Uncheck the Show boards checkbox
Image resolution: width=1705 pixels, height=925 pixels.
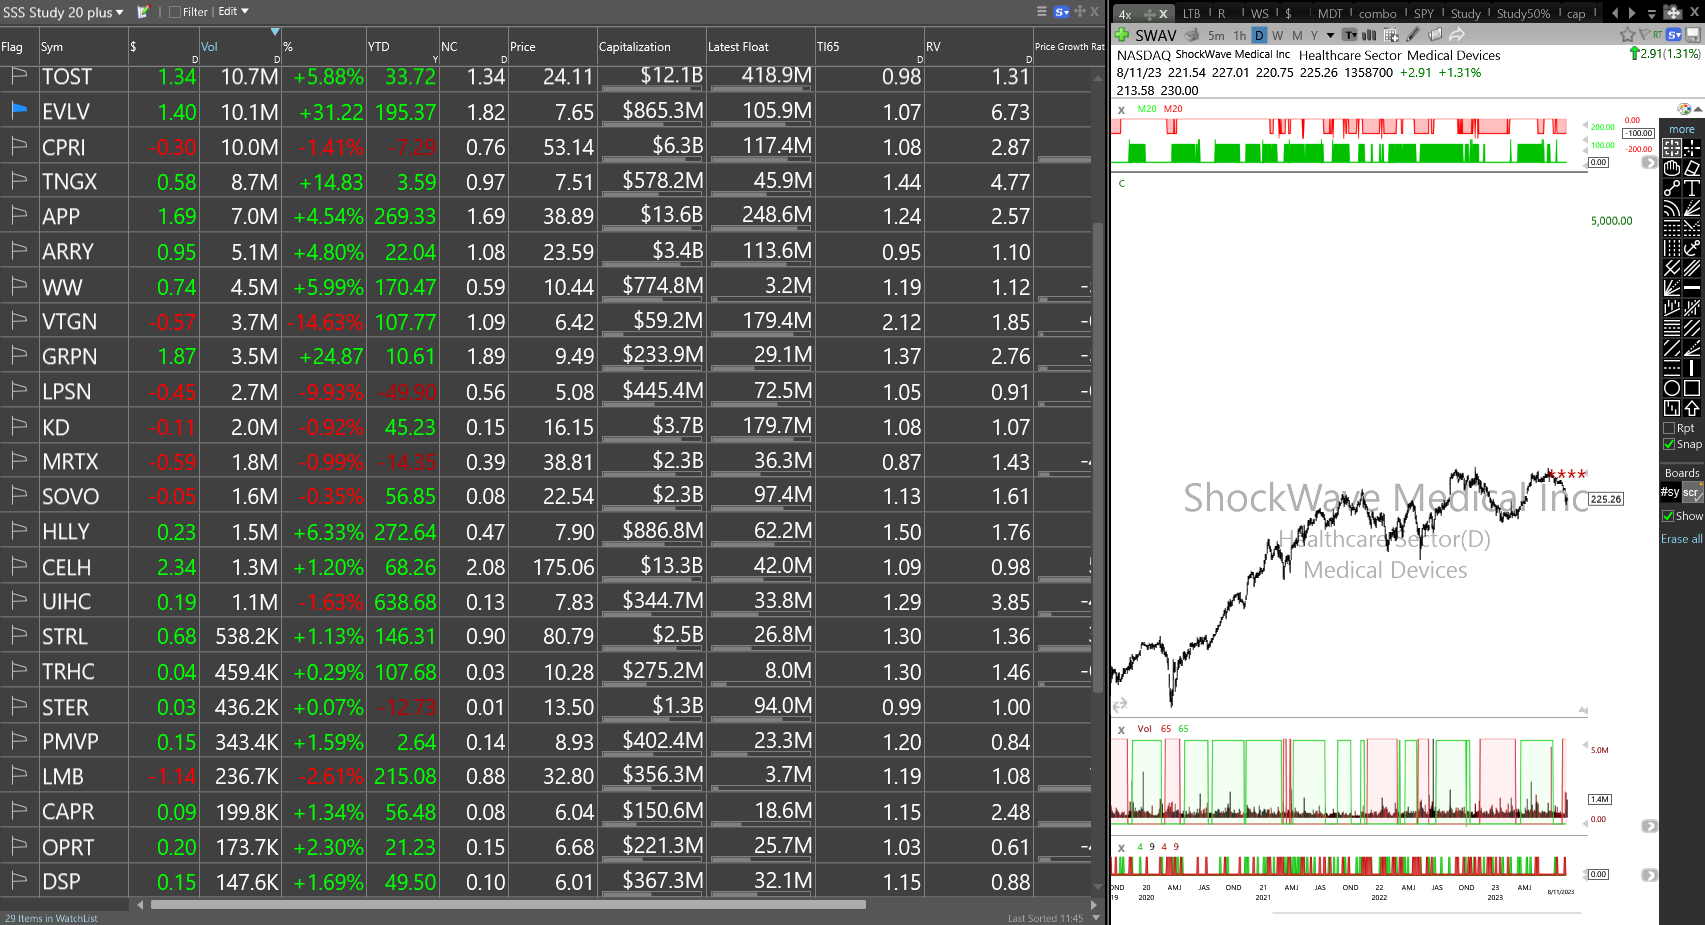point(1668,516)
